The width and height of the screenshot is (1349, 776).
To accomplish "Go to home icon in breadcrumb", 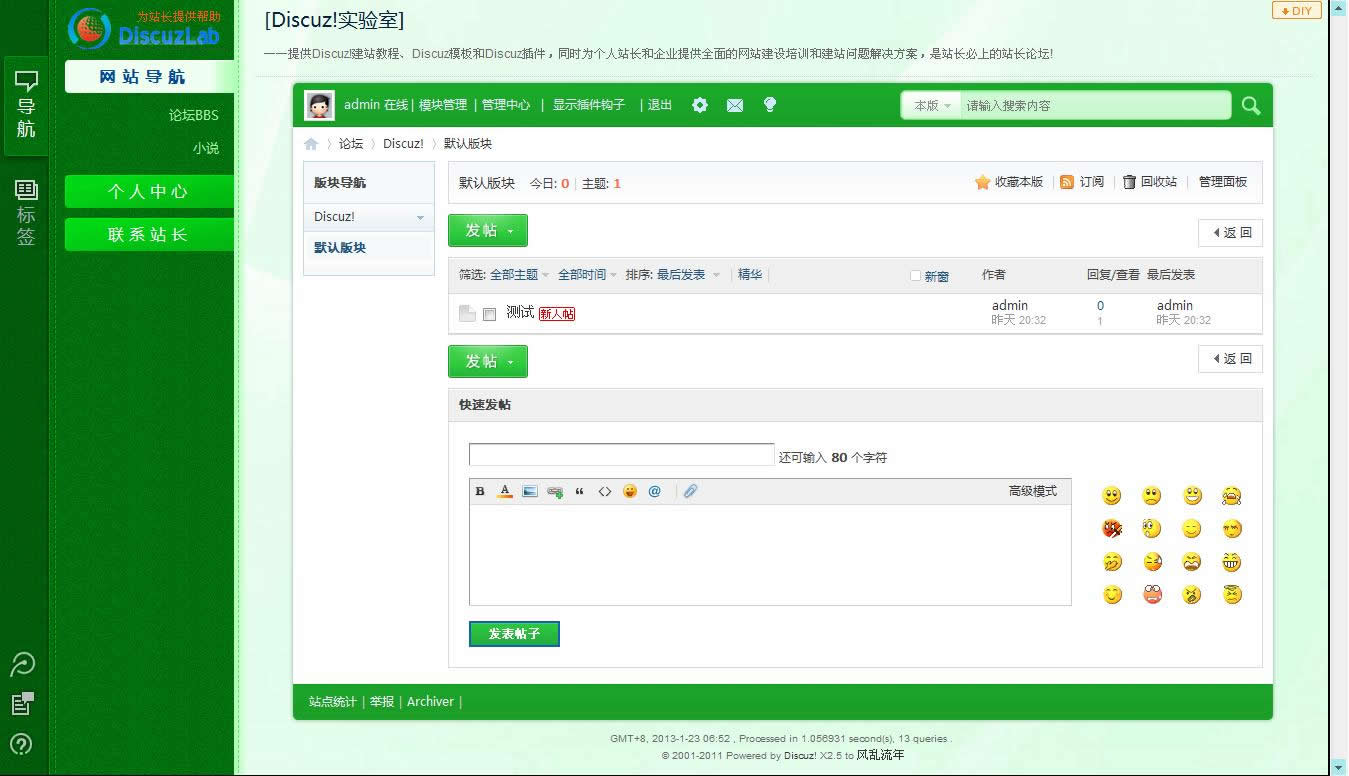I will tap(312, 144).
